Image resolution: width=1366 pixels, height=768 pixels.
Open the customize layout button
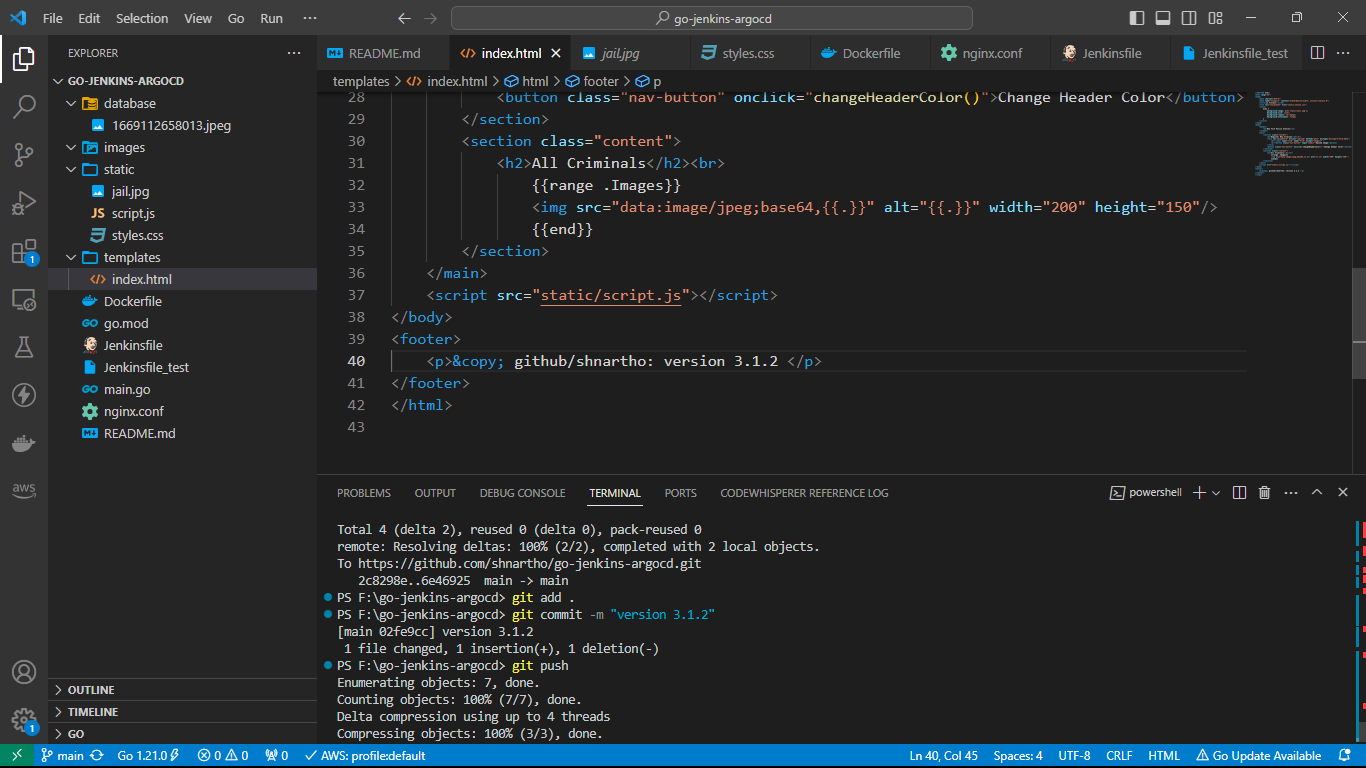(1215, 18)
